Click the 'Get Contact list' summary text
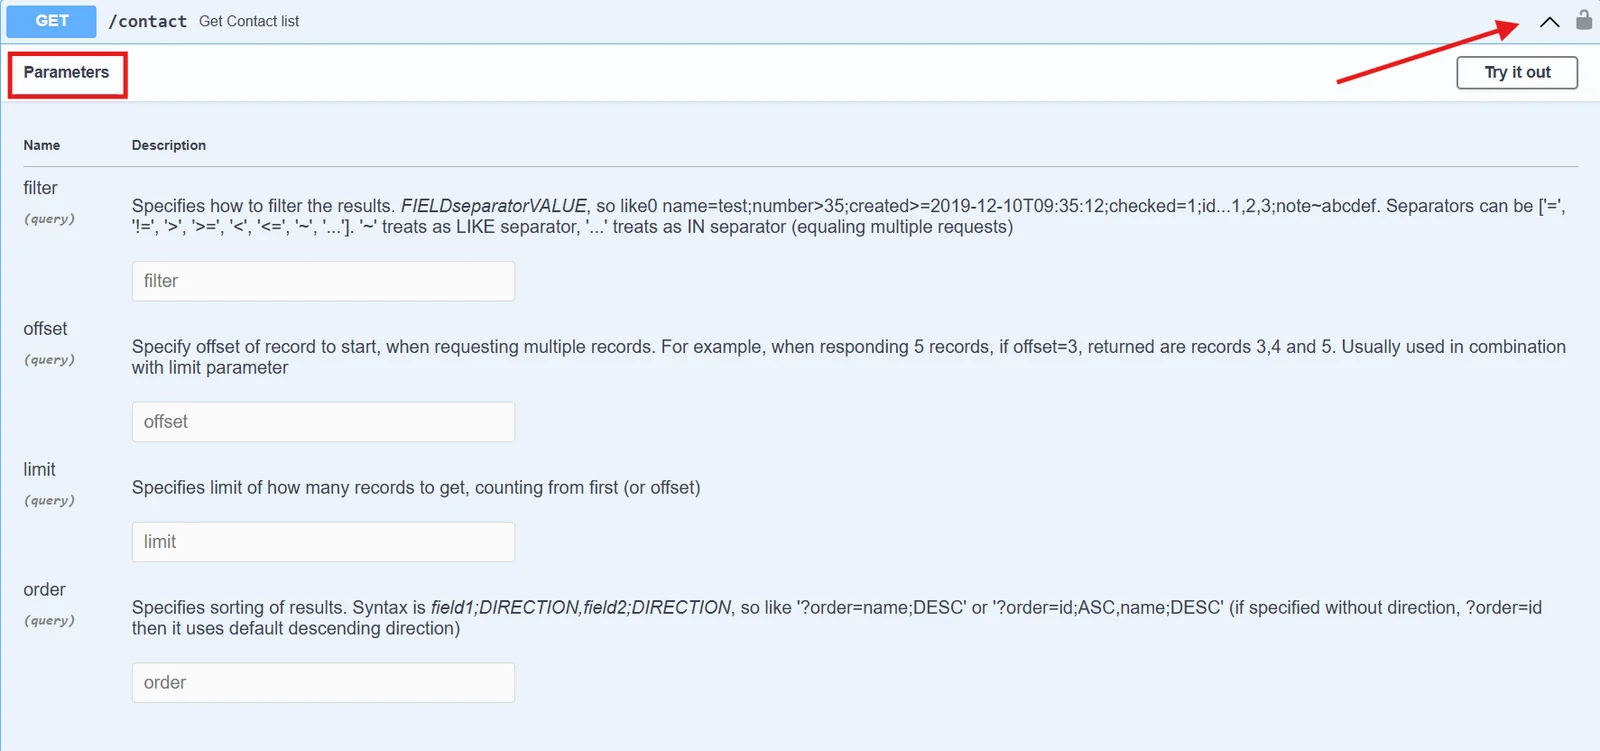 point(249,21)
